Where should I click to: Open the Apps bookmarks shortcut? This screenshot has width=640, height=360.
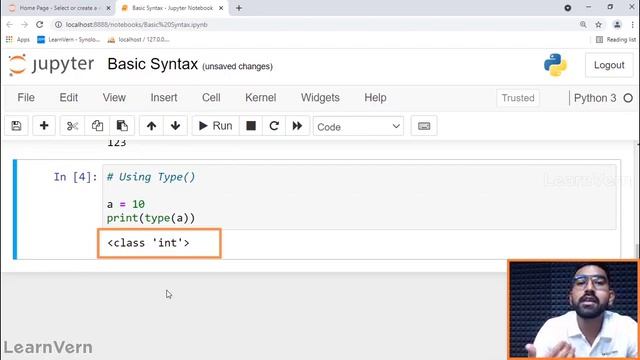coord(18,40)
